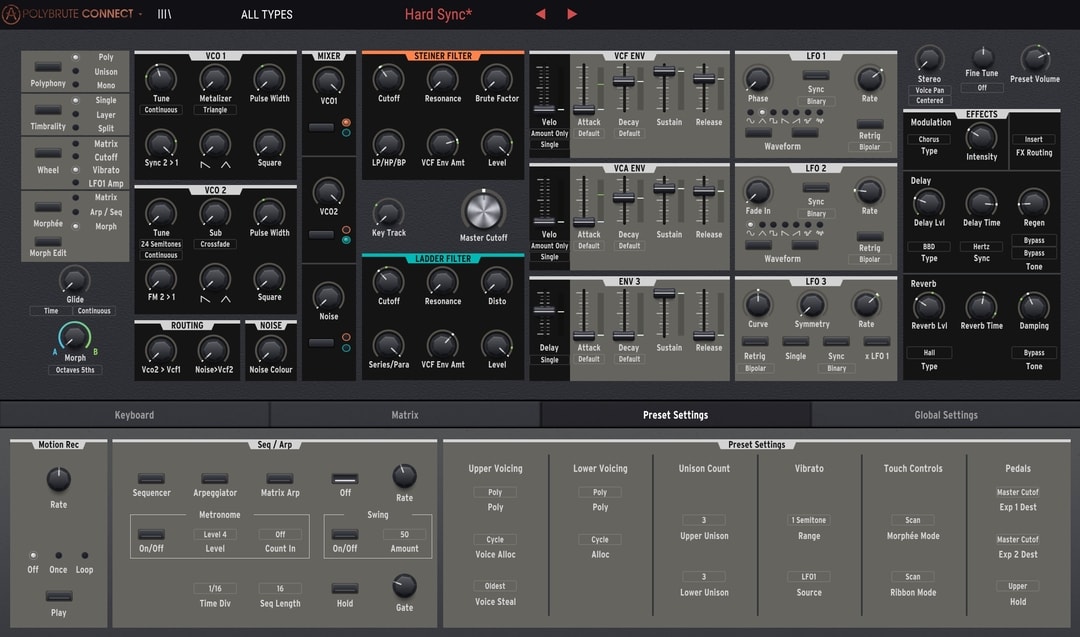Select the Motion Rec Once radio option
This screenshot has width=1080, height=637.
[59, 555]
